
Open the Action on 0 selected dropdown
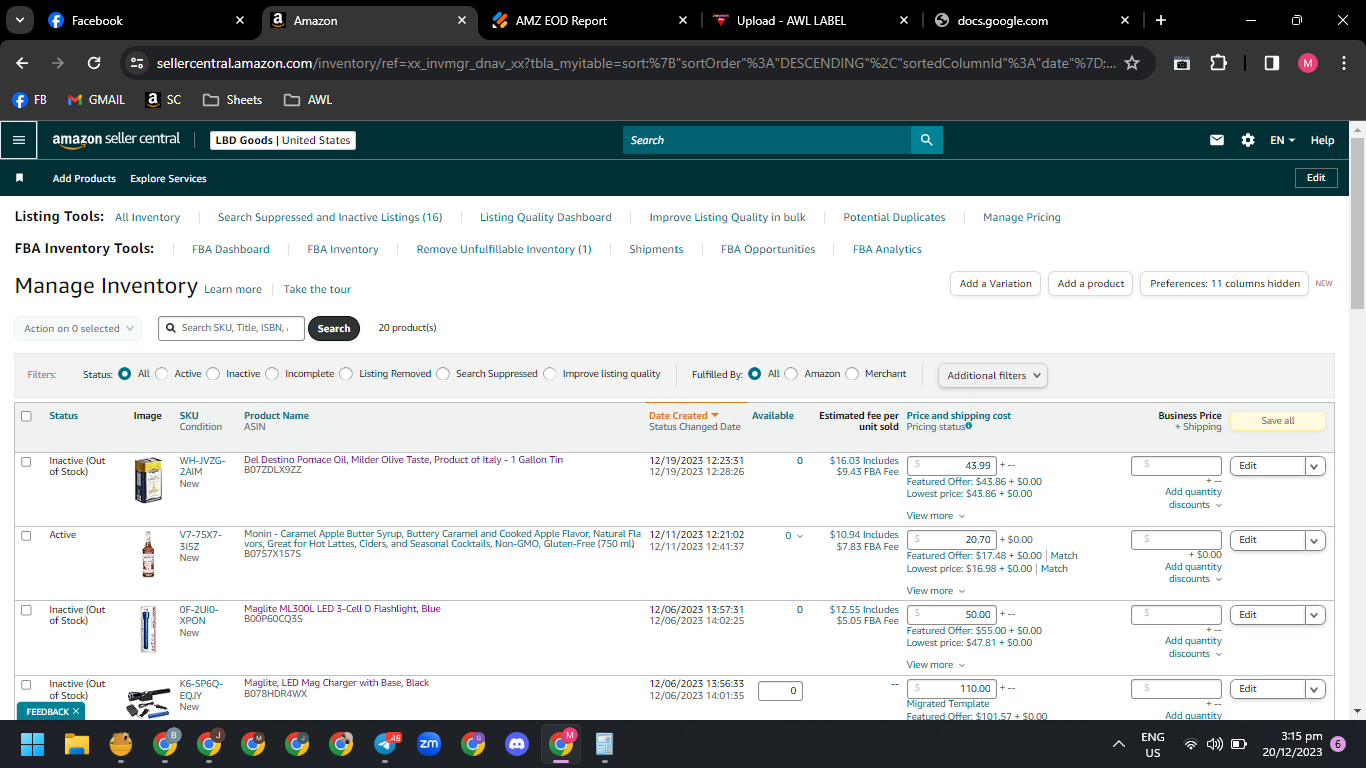[x=78, y=328]
